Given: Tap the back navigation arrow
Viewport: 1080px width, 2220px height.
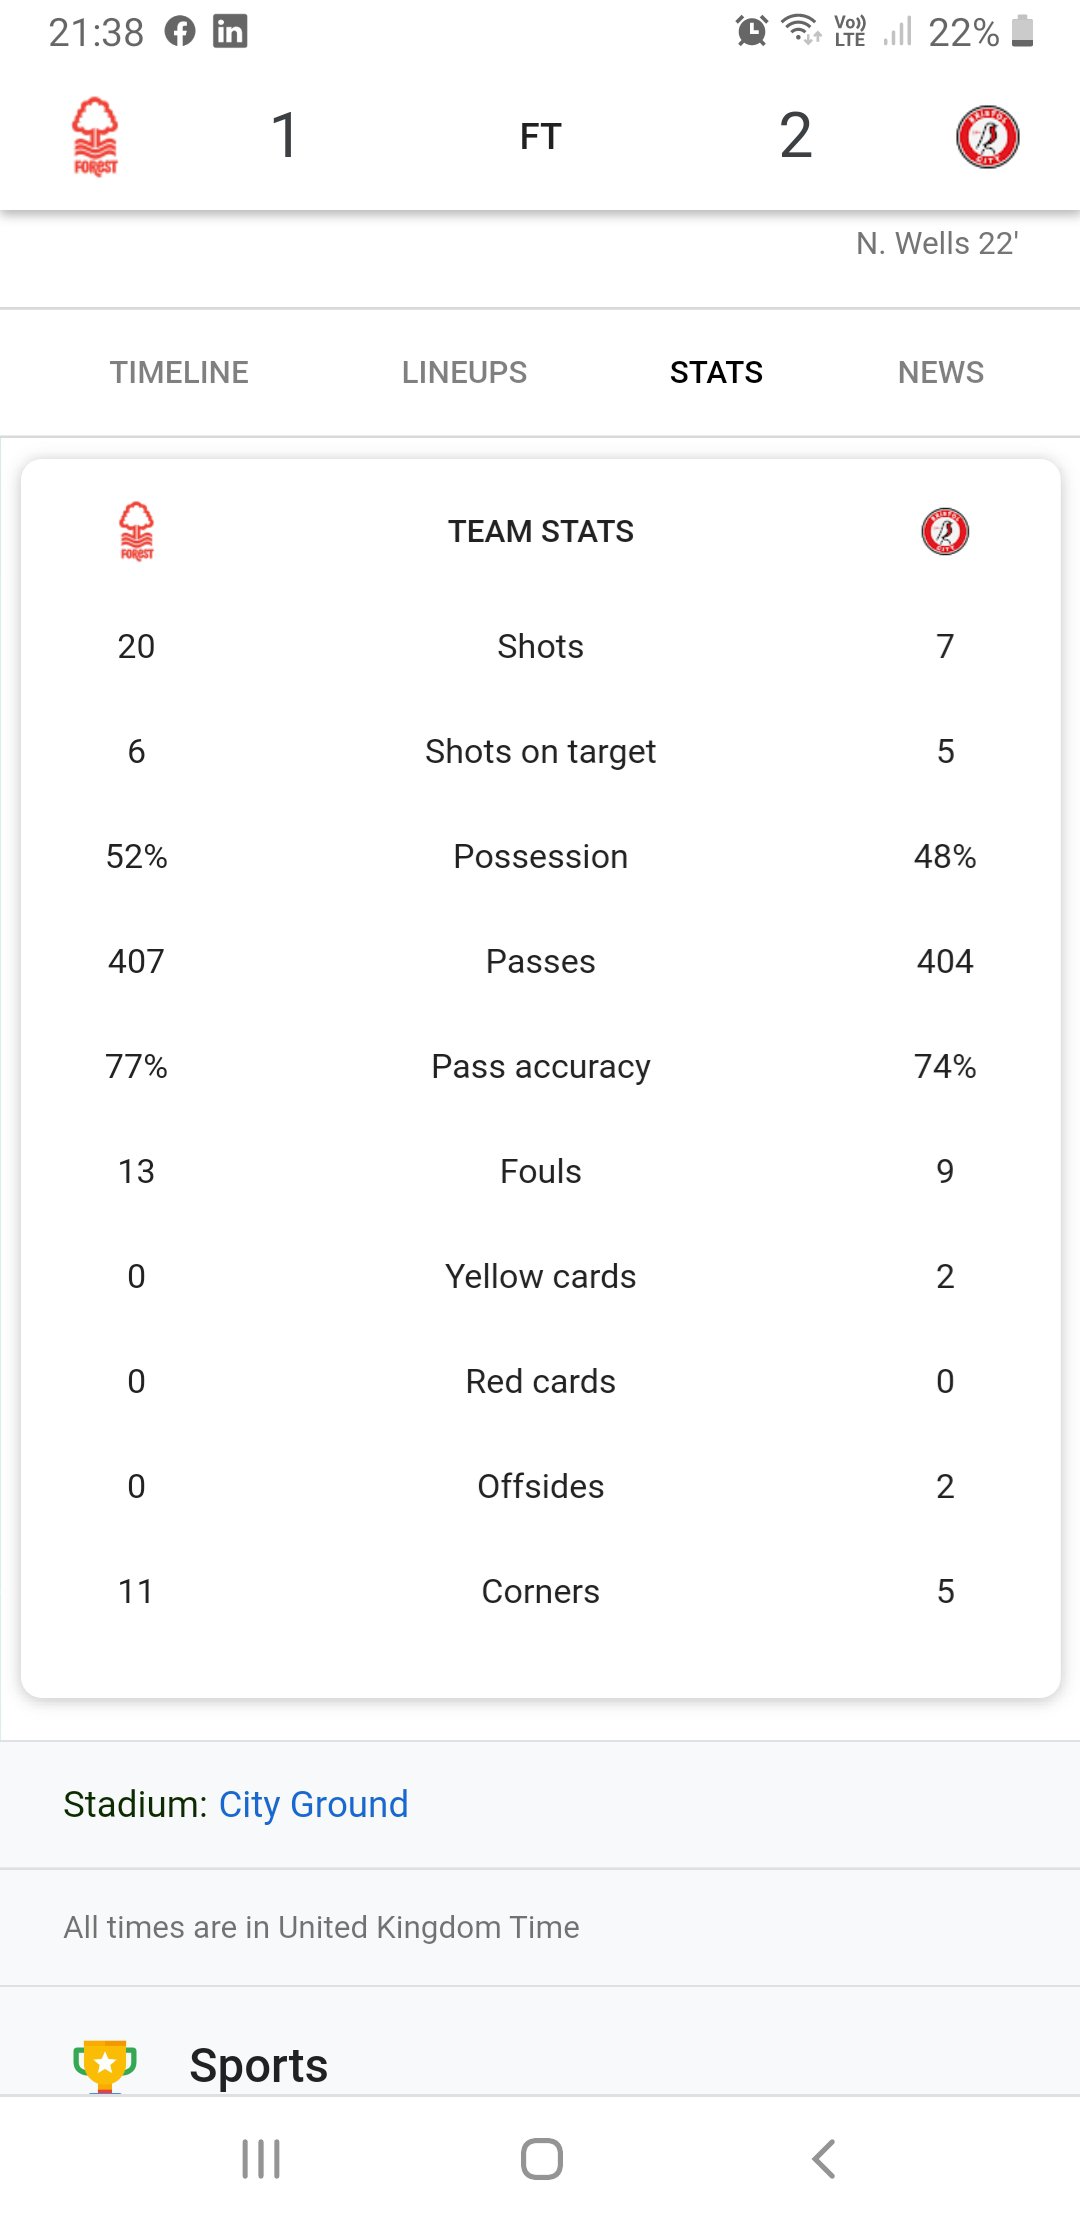Looking at the screenshot, I should pyautogui.click(x=824, y=2158).
